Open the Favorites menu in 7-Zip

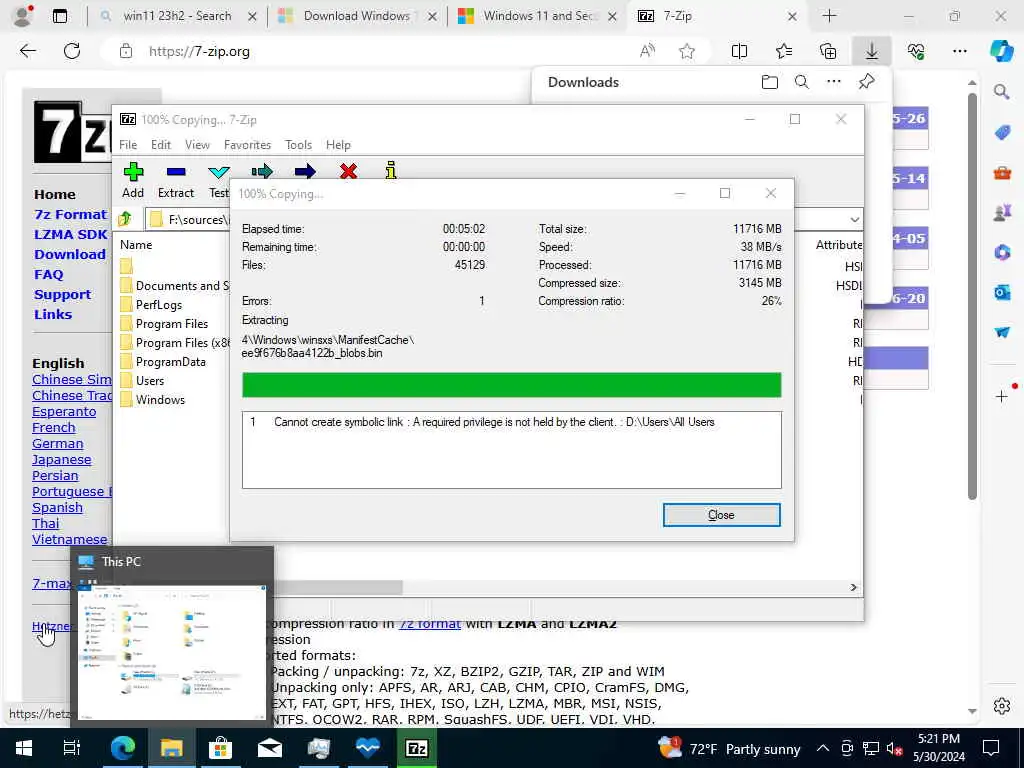[247, 145]
